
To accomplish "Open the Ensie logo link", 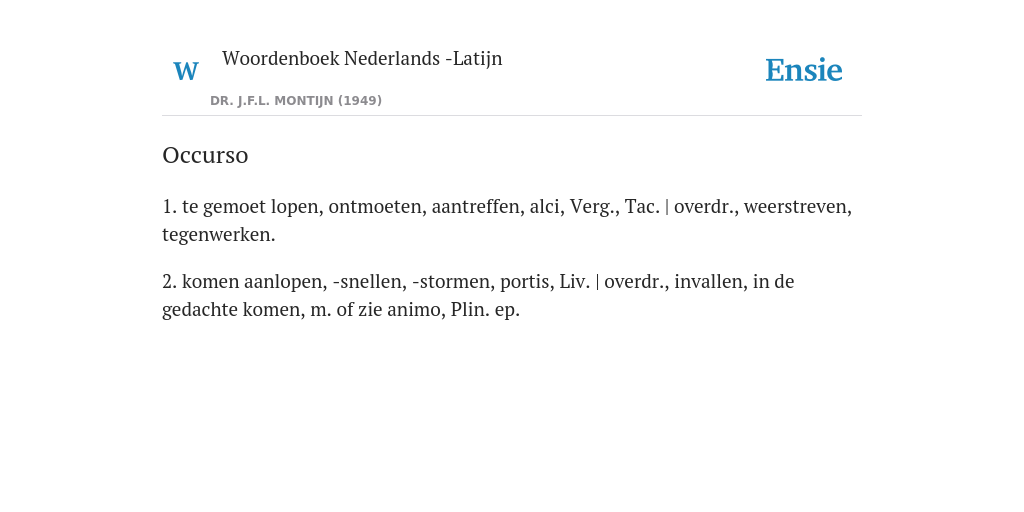I will point(804,70).
